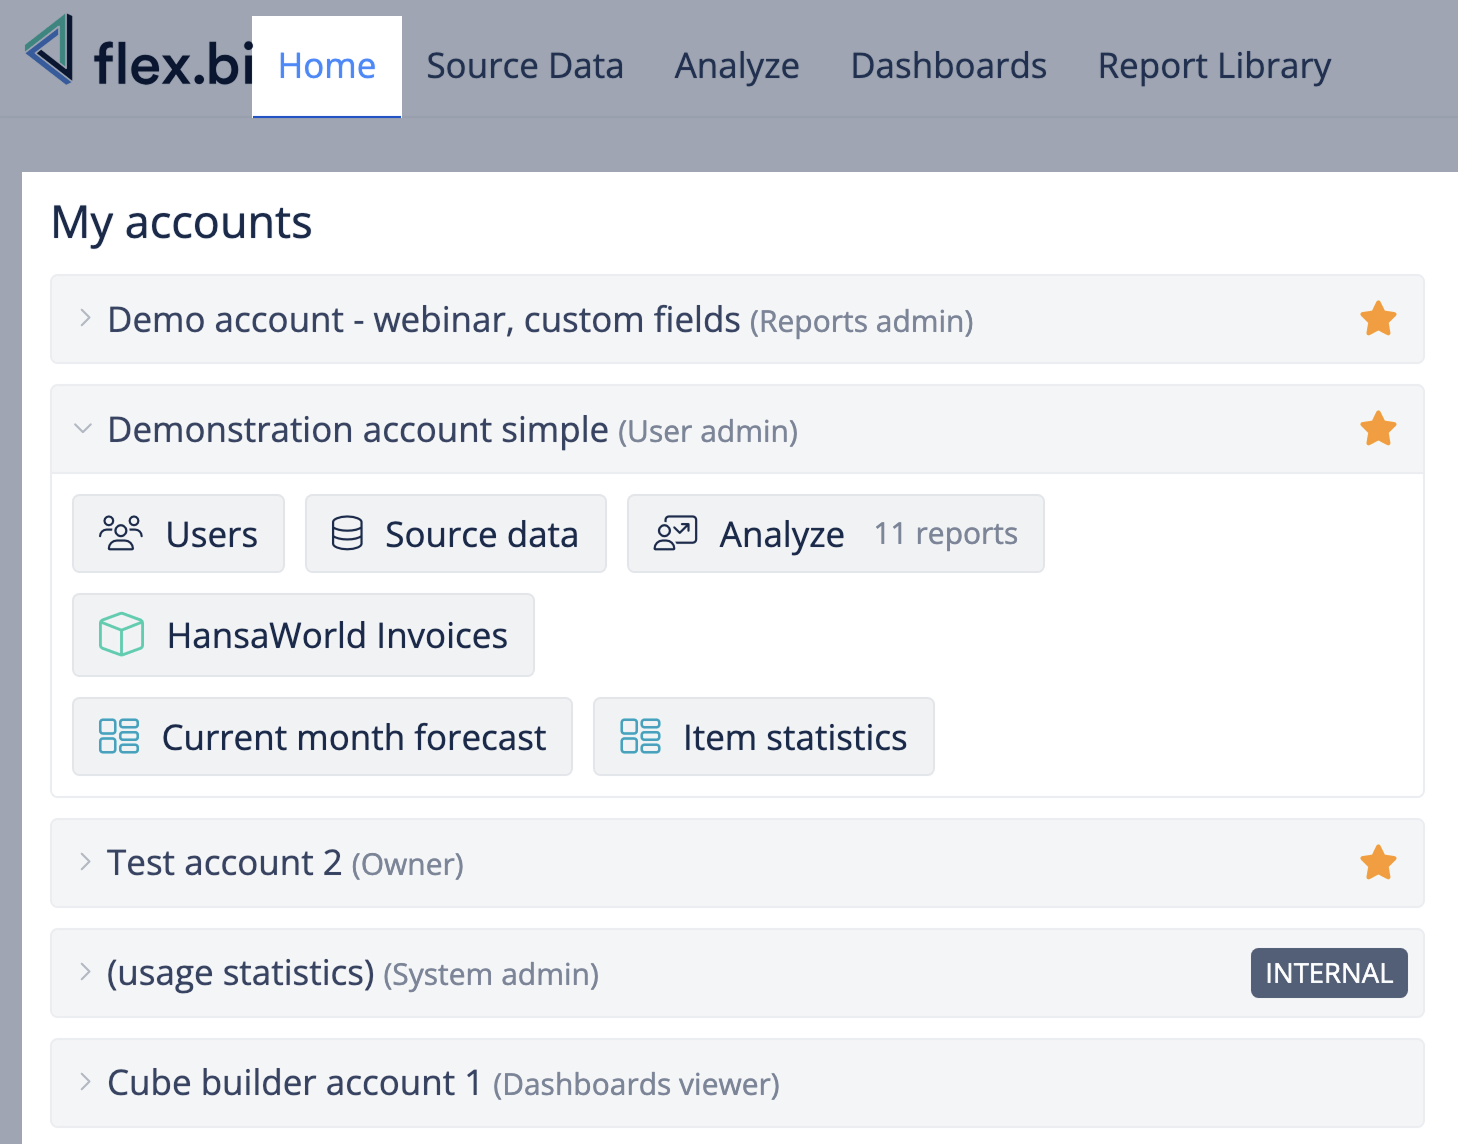Expand Demo account - webinar, custom fields

pos(85,319)
